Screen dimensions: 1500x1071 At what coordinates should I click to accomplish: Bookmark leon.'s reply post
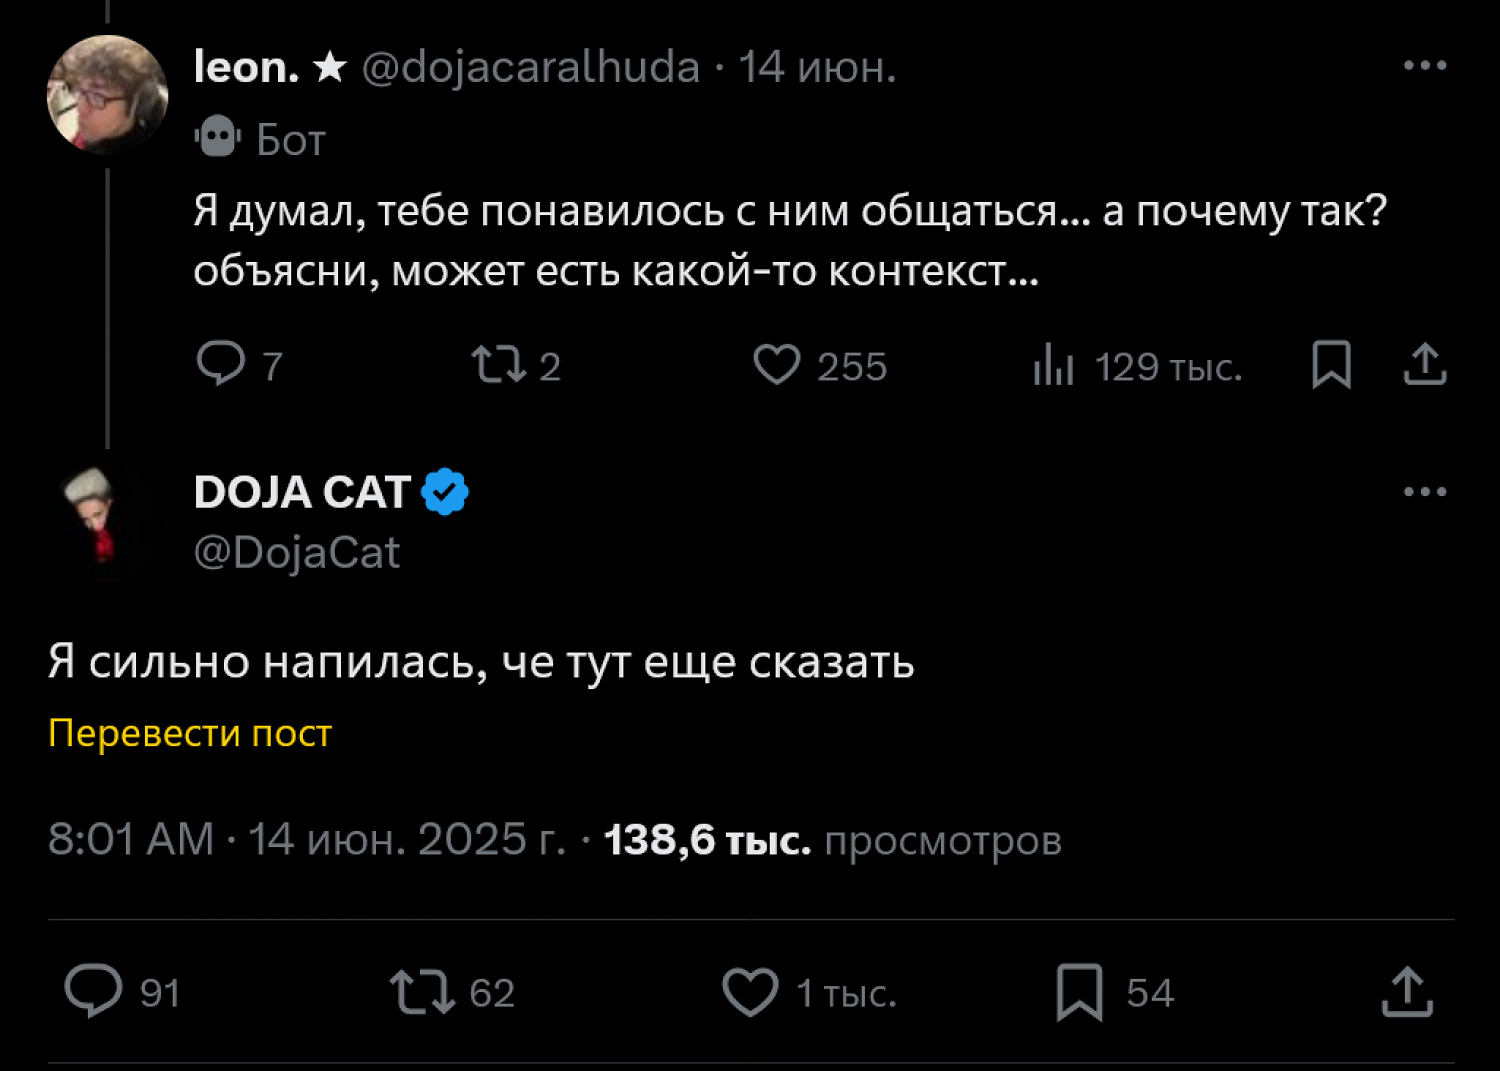coord(1331,364)
